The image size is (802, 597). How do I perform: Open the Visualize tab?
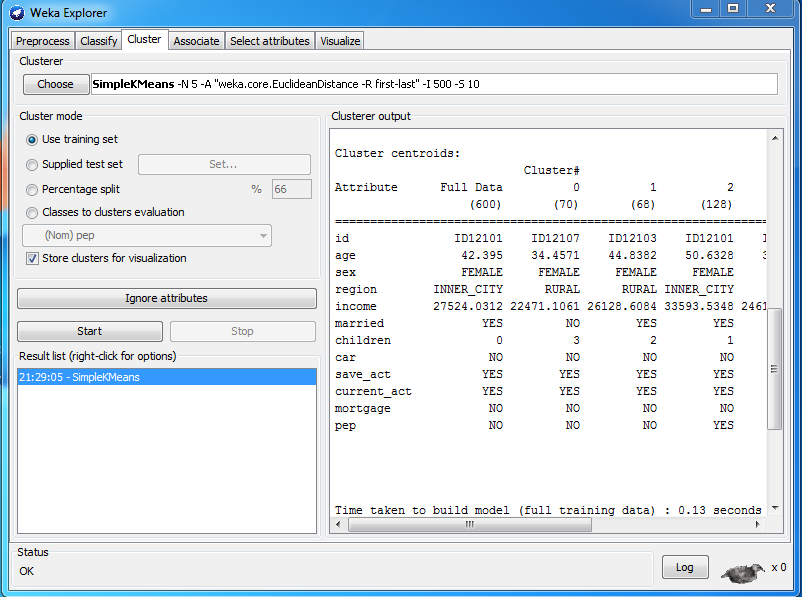(x=340, y=41)
